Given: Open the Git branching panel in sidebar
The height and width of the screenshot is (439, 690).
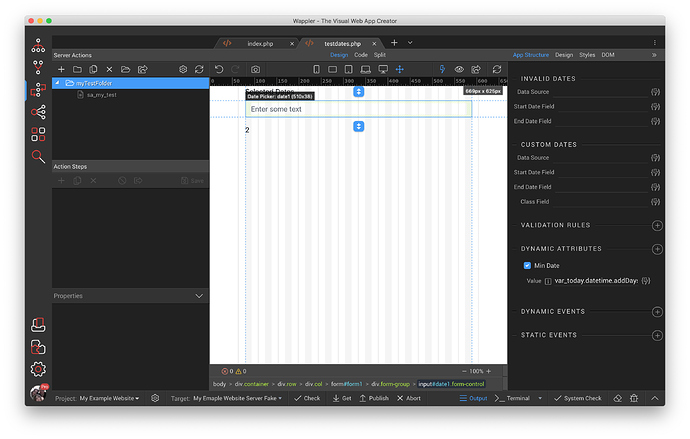Looking at the screenshot, I should click(38, 67).
